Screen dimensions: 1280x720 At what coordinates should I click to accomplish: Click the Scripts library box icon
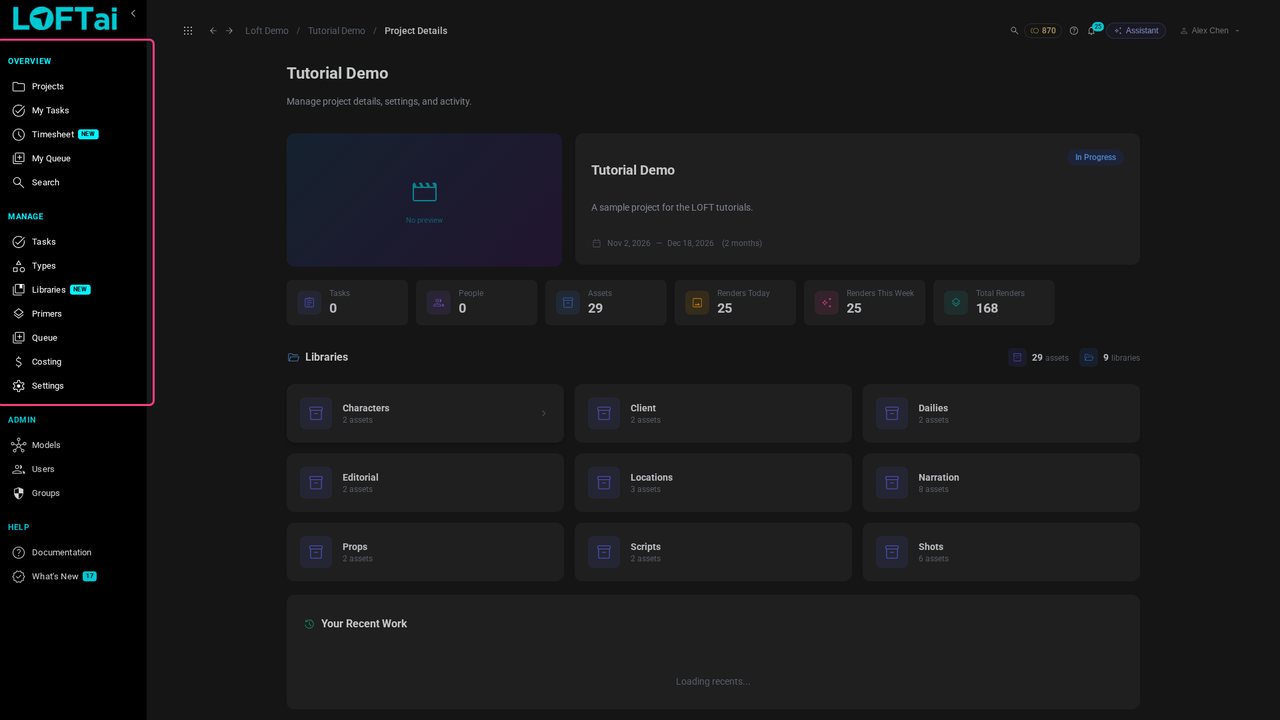point(604,552)
